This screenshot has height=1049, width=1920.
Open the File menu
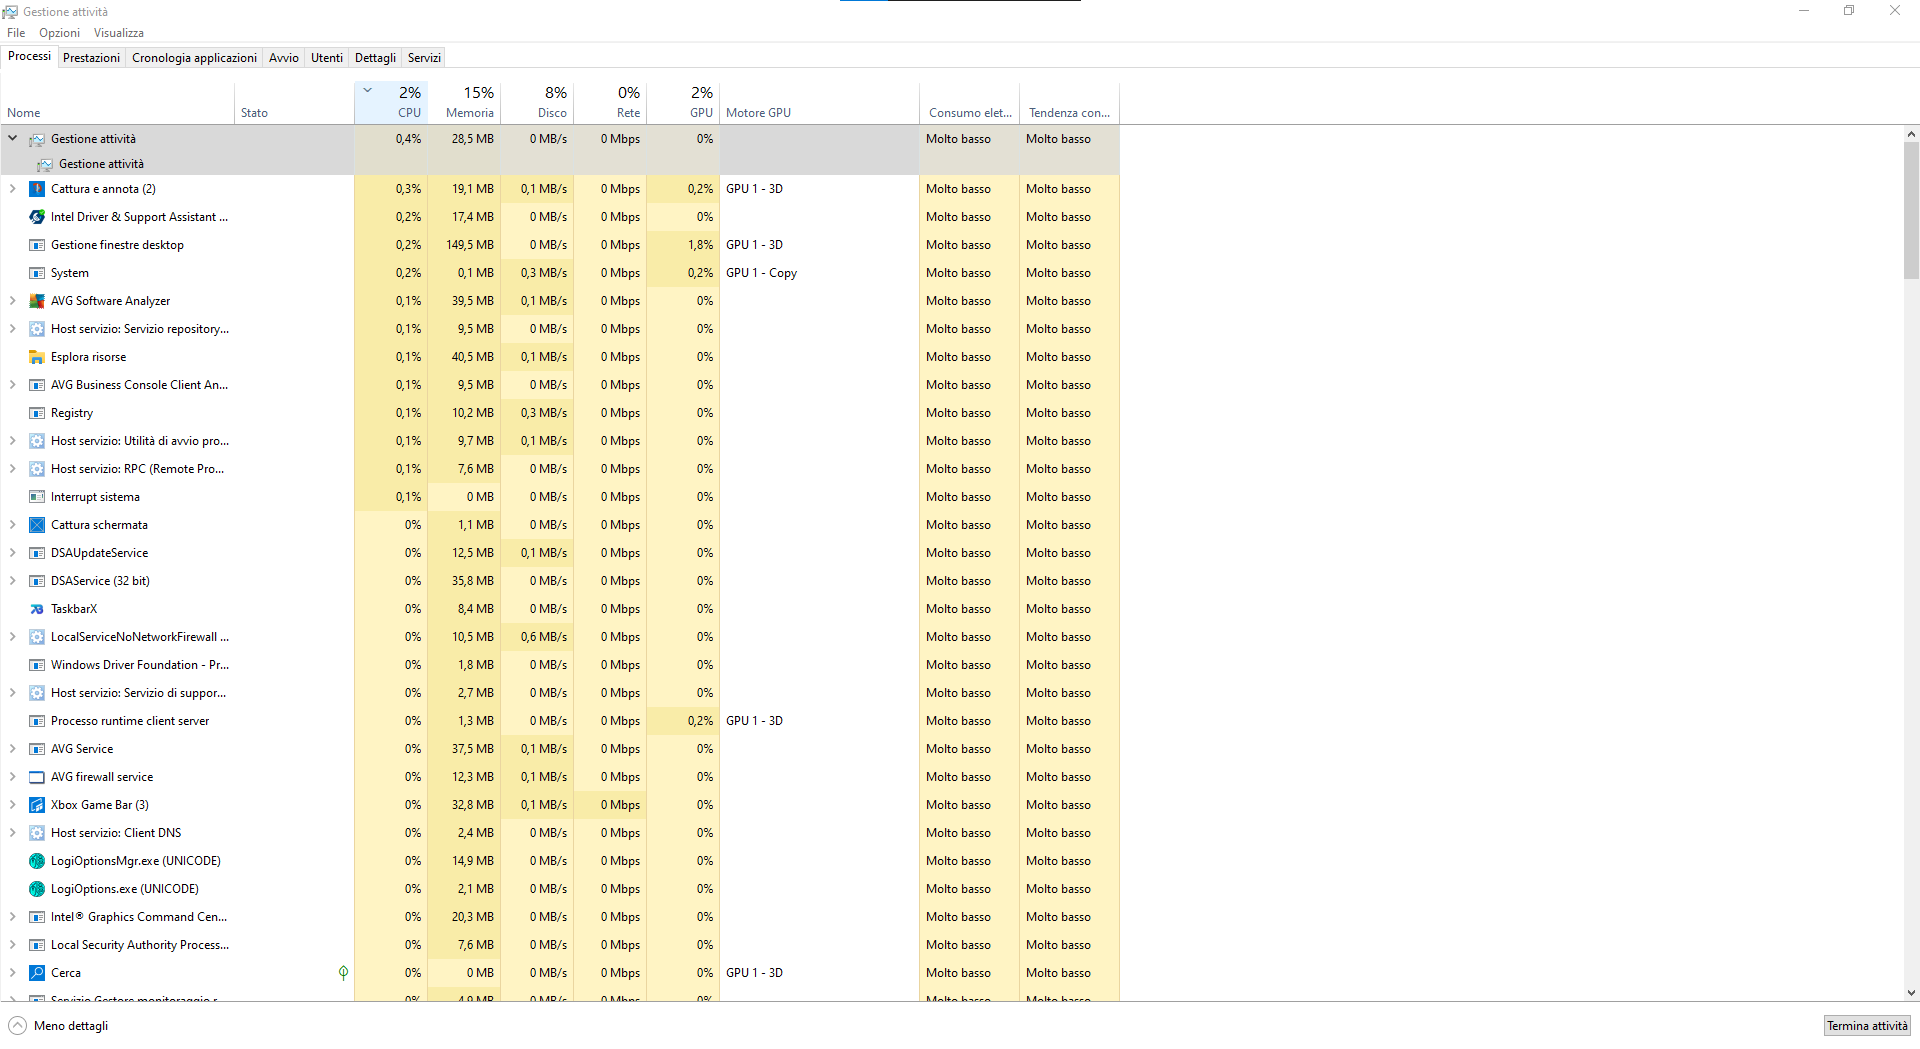[x=16, y=33]
